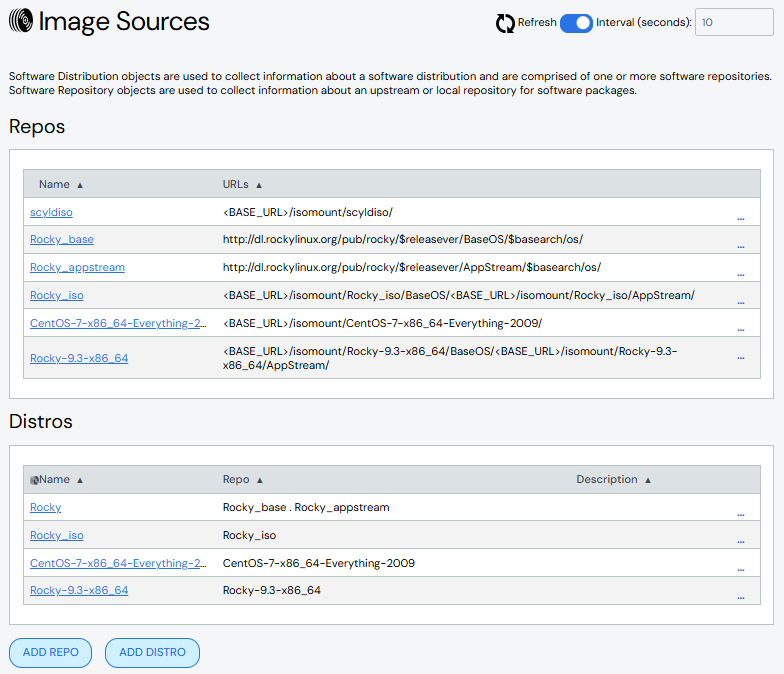Click the Rocky_base BaseOS URL text
Viewport: 784px width, 674px height.
tap(402, 240)
